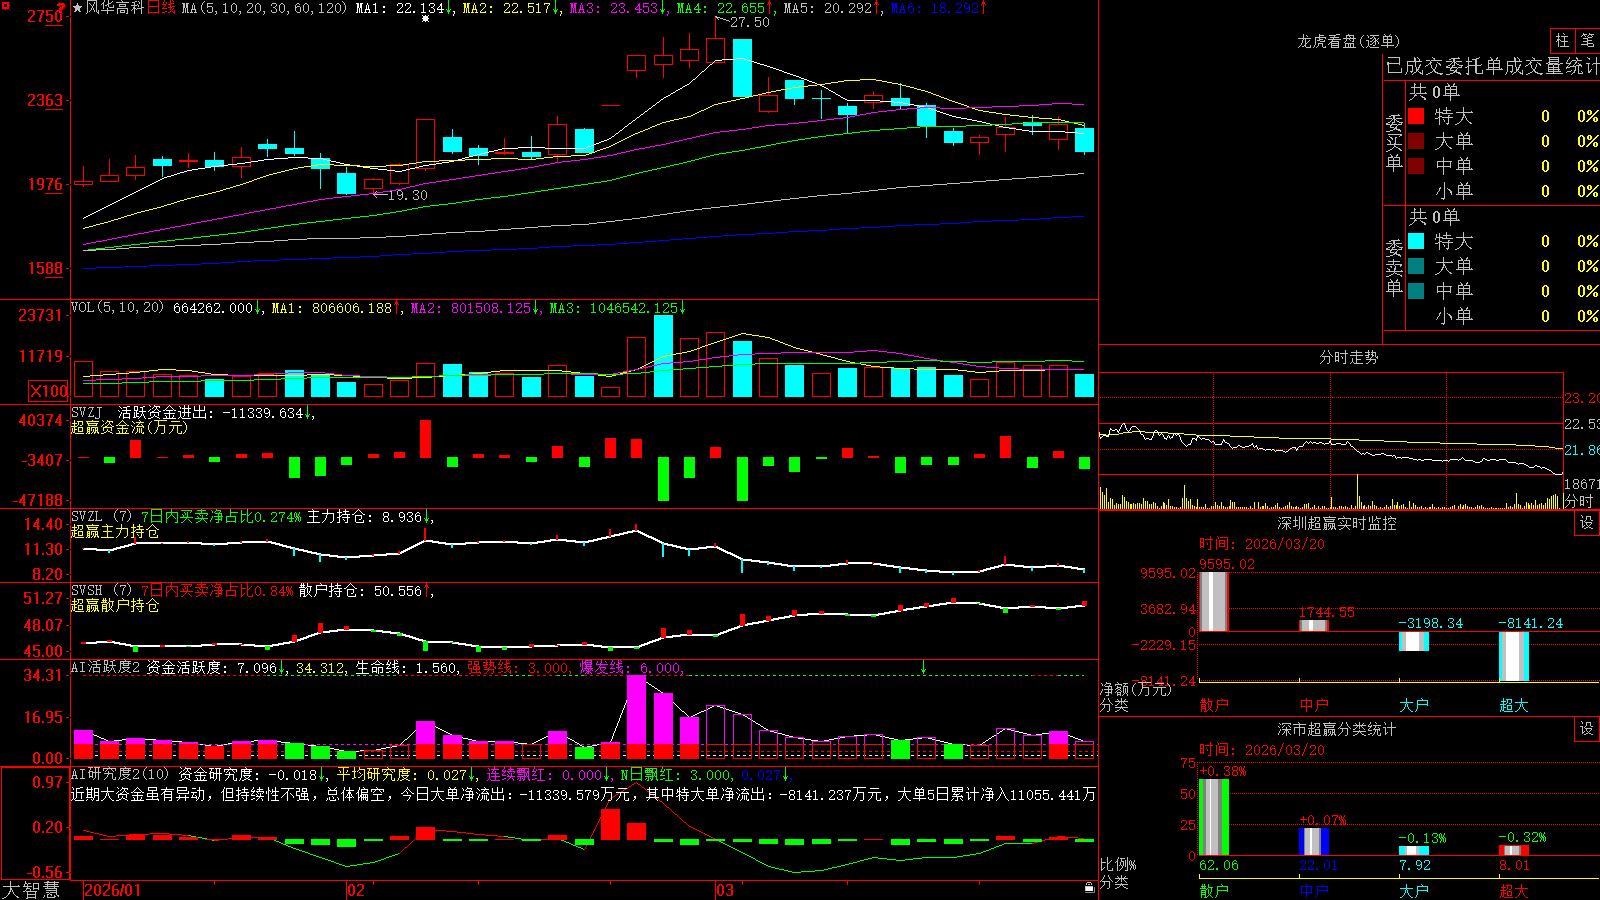Click the tall cyan candlestick at price peak
This screenshot has width=1600, height=900.
[x=742, y=68]
